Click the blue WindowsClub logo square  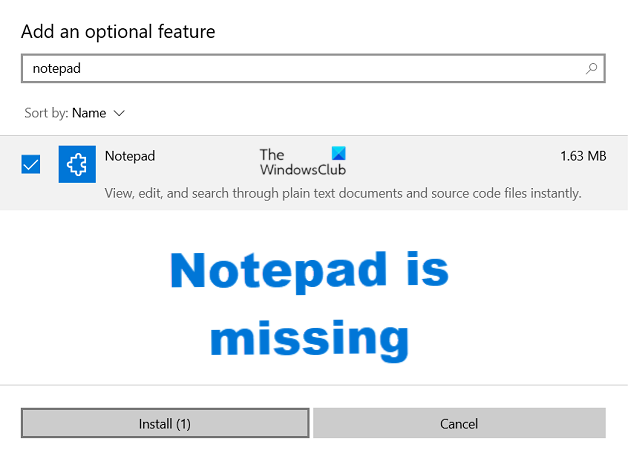pyautogui.click(x=337, y=154)
